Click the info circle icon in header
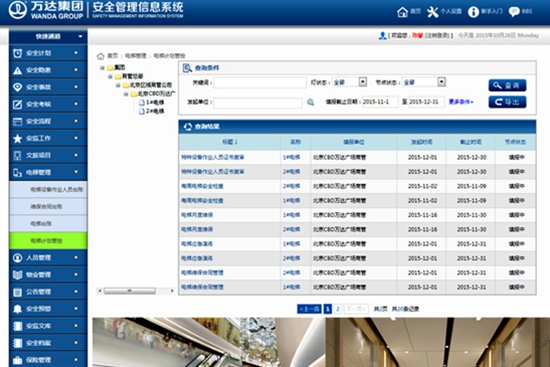Viewport: 550px width, 367px height. pyautogui.click(x=473, y=12)
